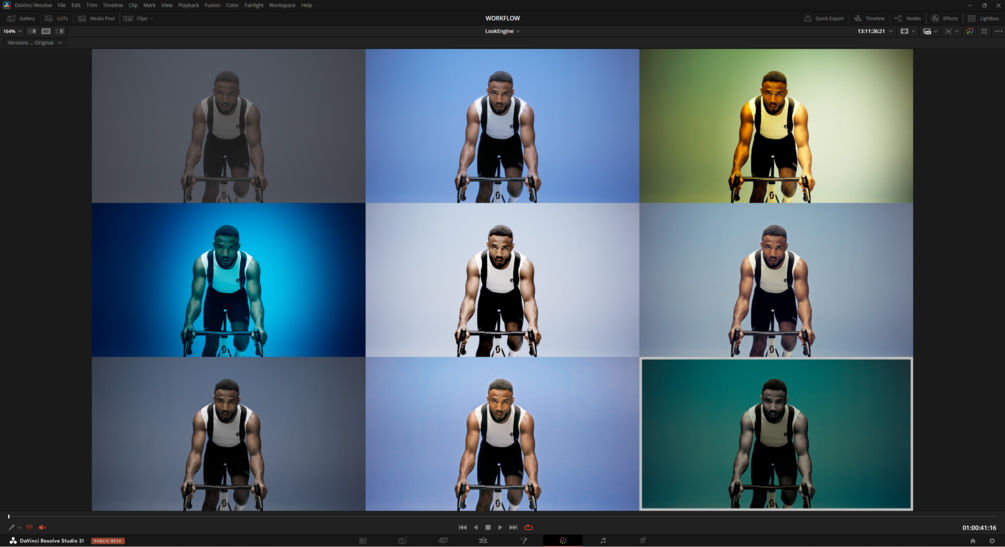Go to the Deliver page rocket icon

(642, 541)
